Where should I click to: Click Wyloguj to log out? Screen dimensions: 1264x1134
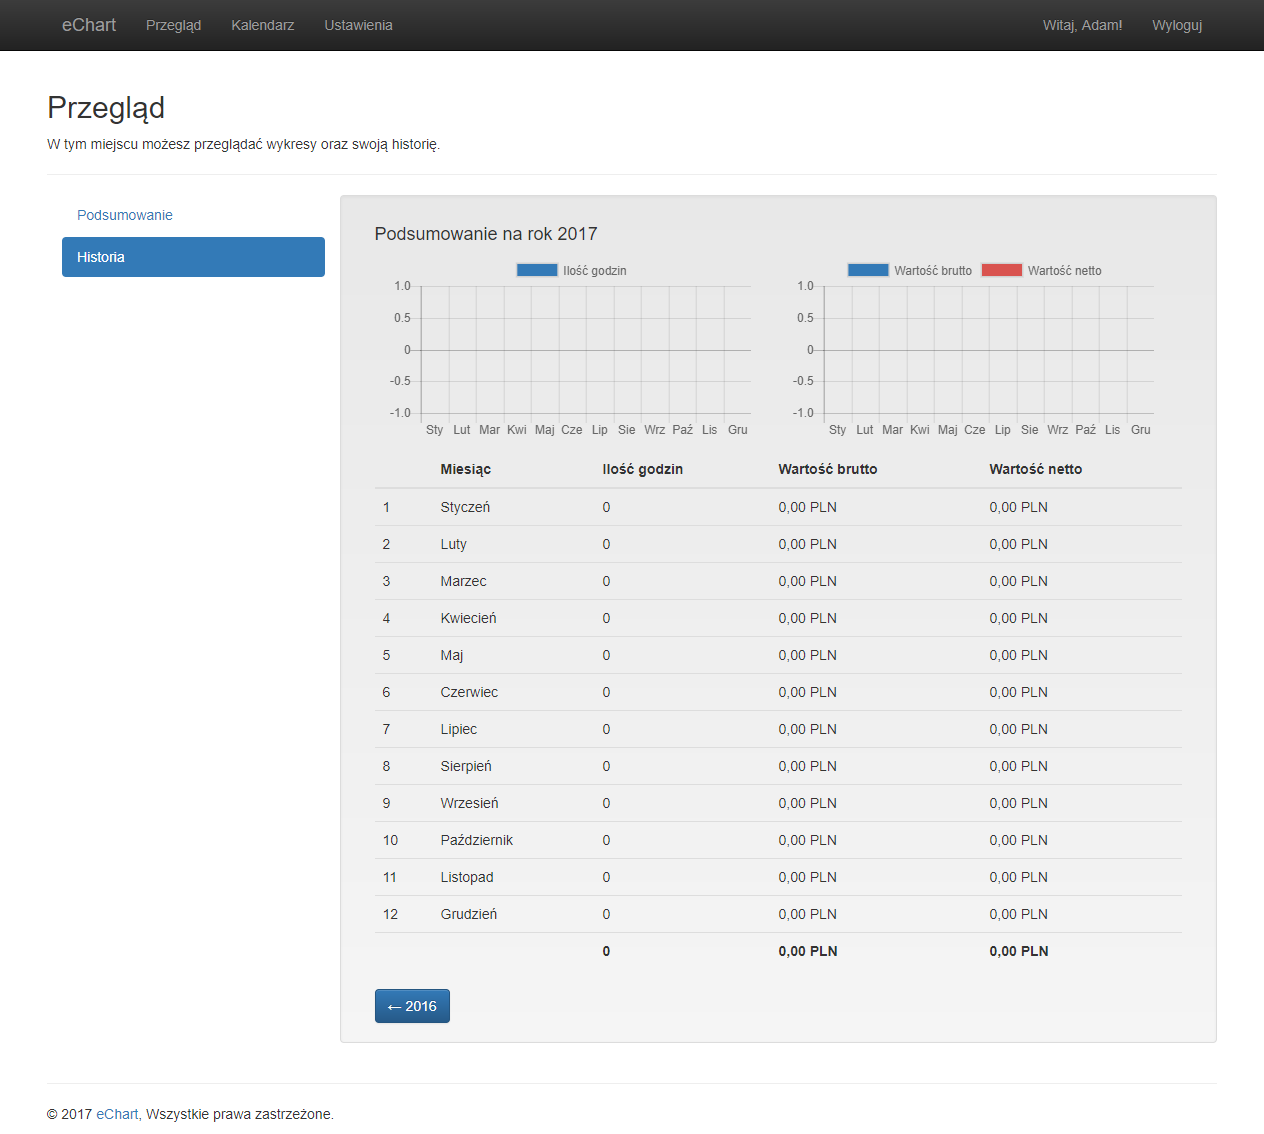click(x=1176, y=25)
